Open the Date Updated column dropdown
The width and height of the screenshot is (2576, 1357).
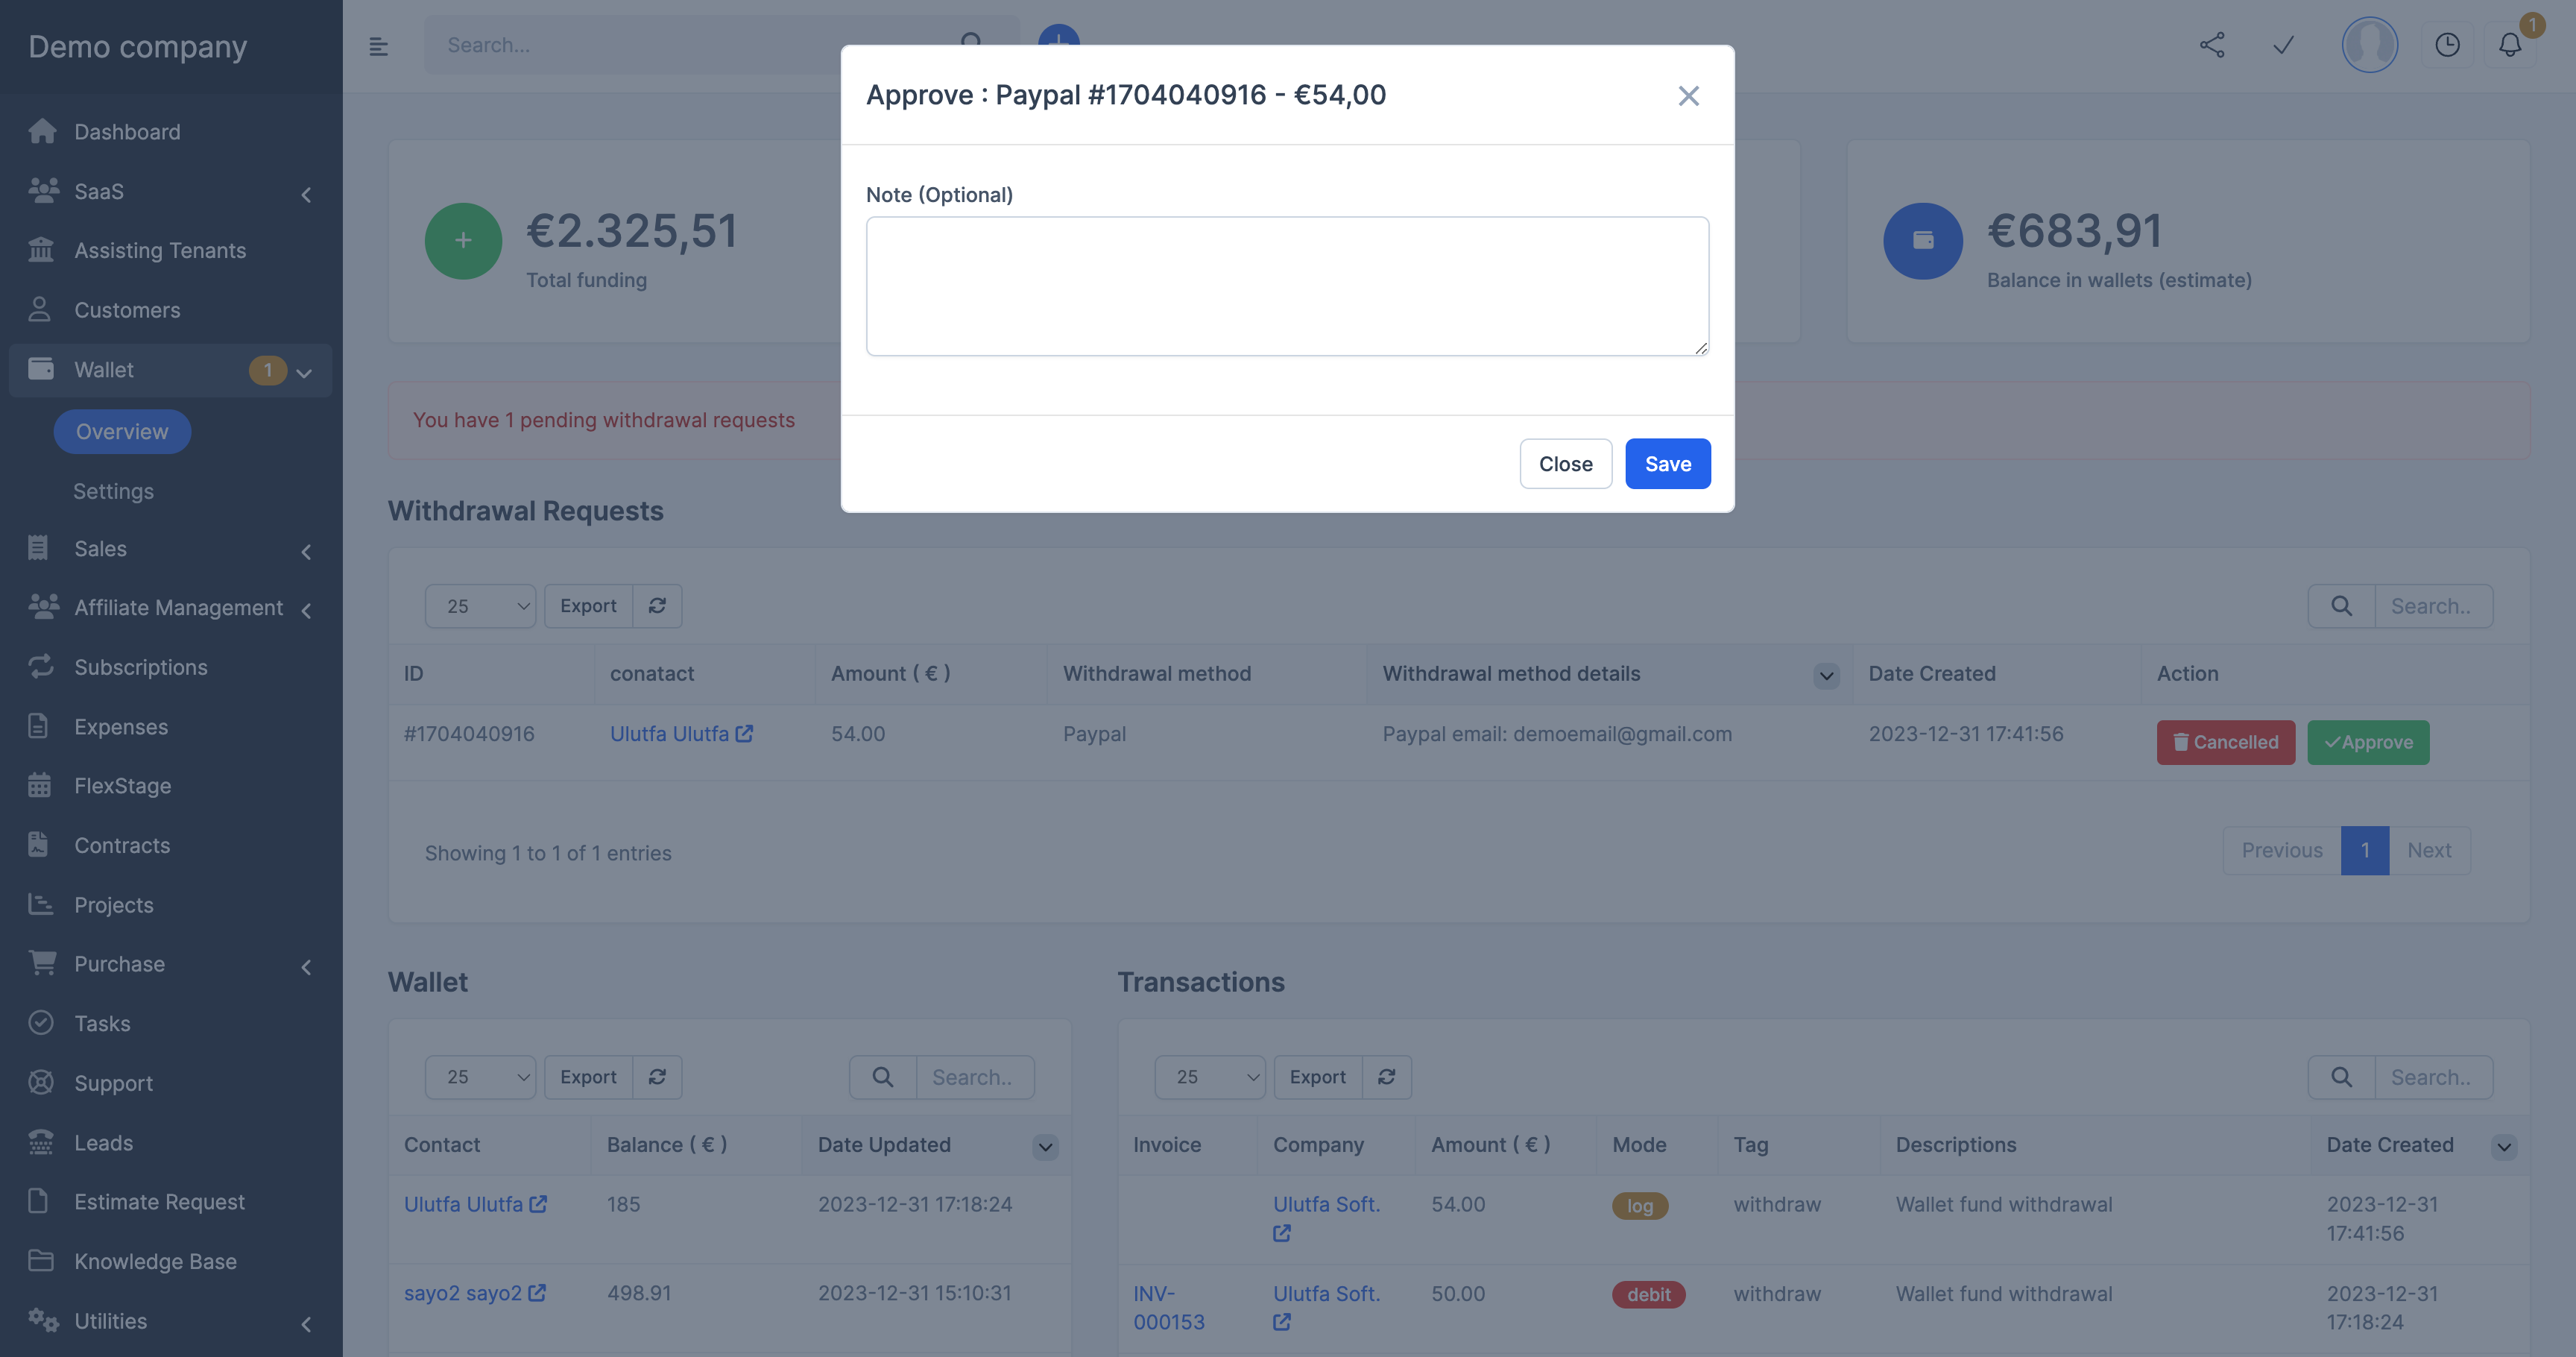(1045, 1147)
